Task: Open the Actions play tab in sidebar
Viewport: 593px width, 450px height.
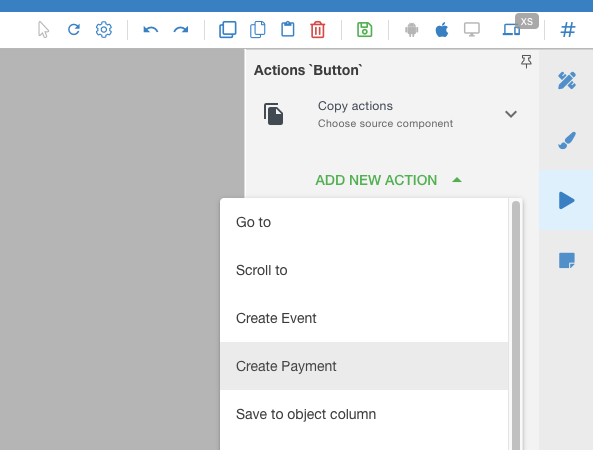Action: tap(566, 200)
